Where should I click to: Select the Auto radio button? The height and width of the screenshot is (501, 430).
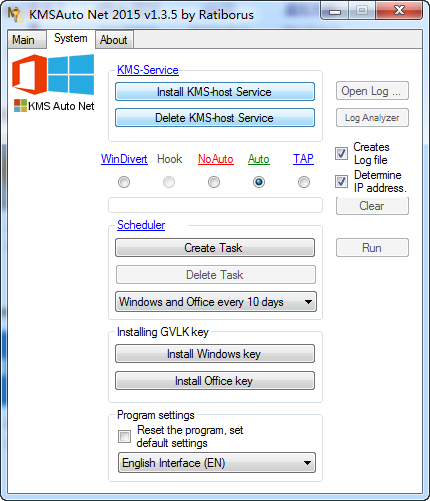pyautogui.click(x=259, y=182)
